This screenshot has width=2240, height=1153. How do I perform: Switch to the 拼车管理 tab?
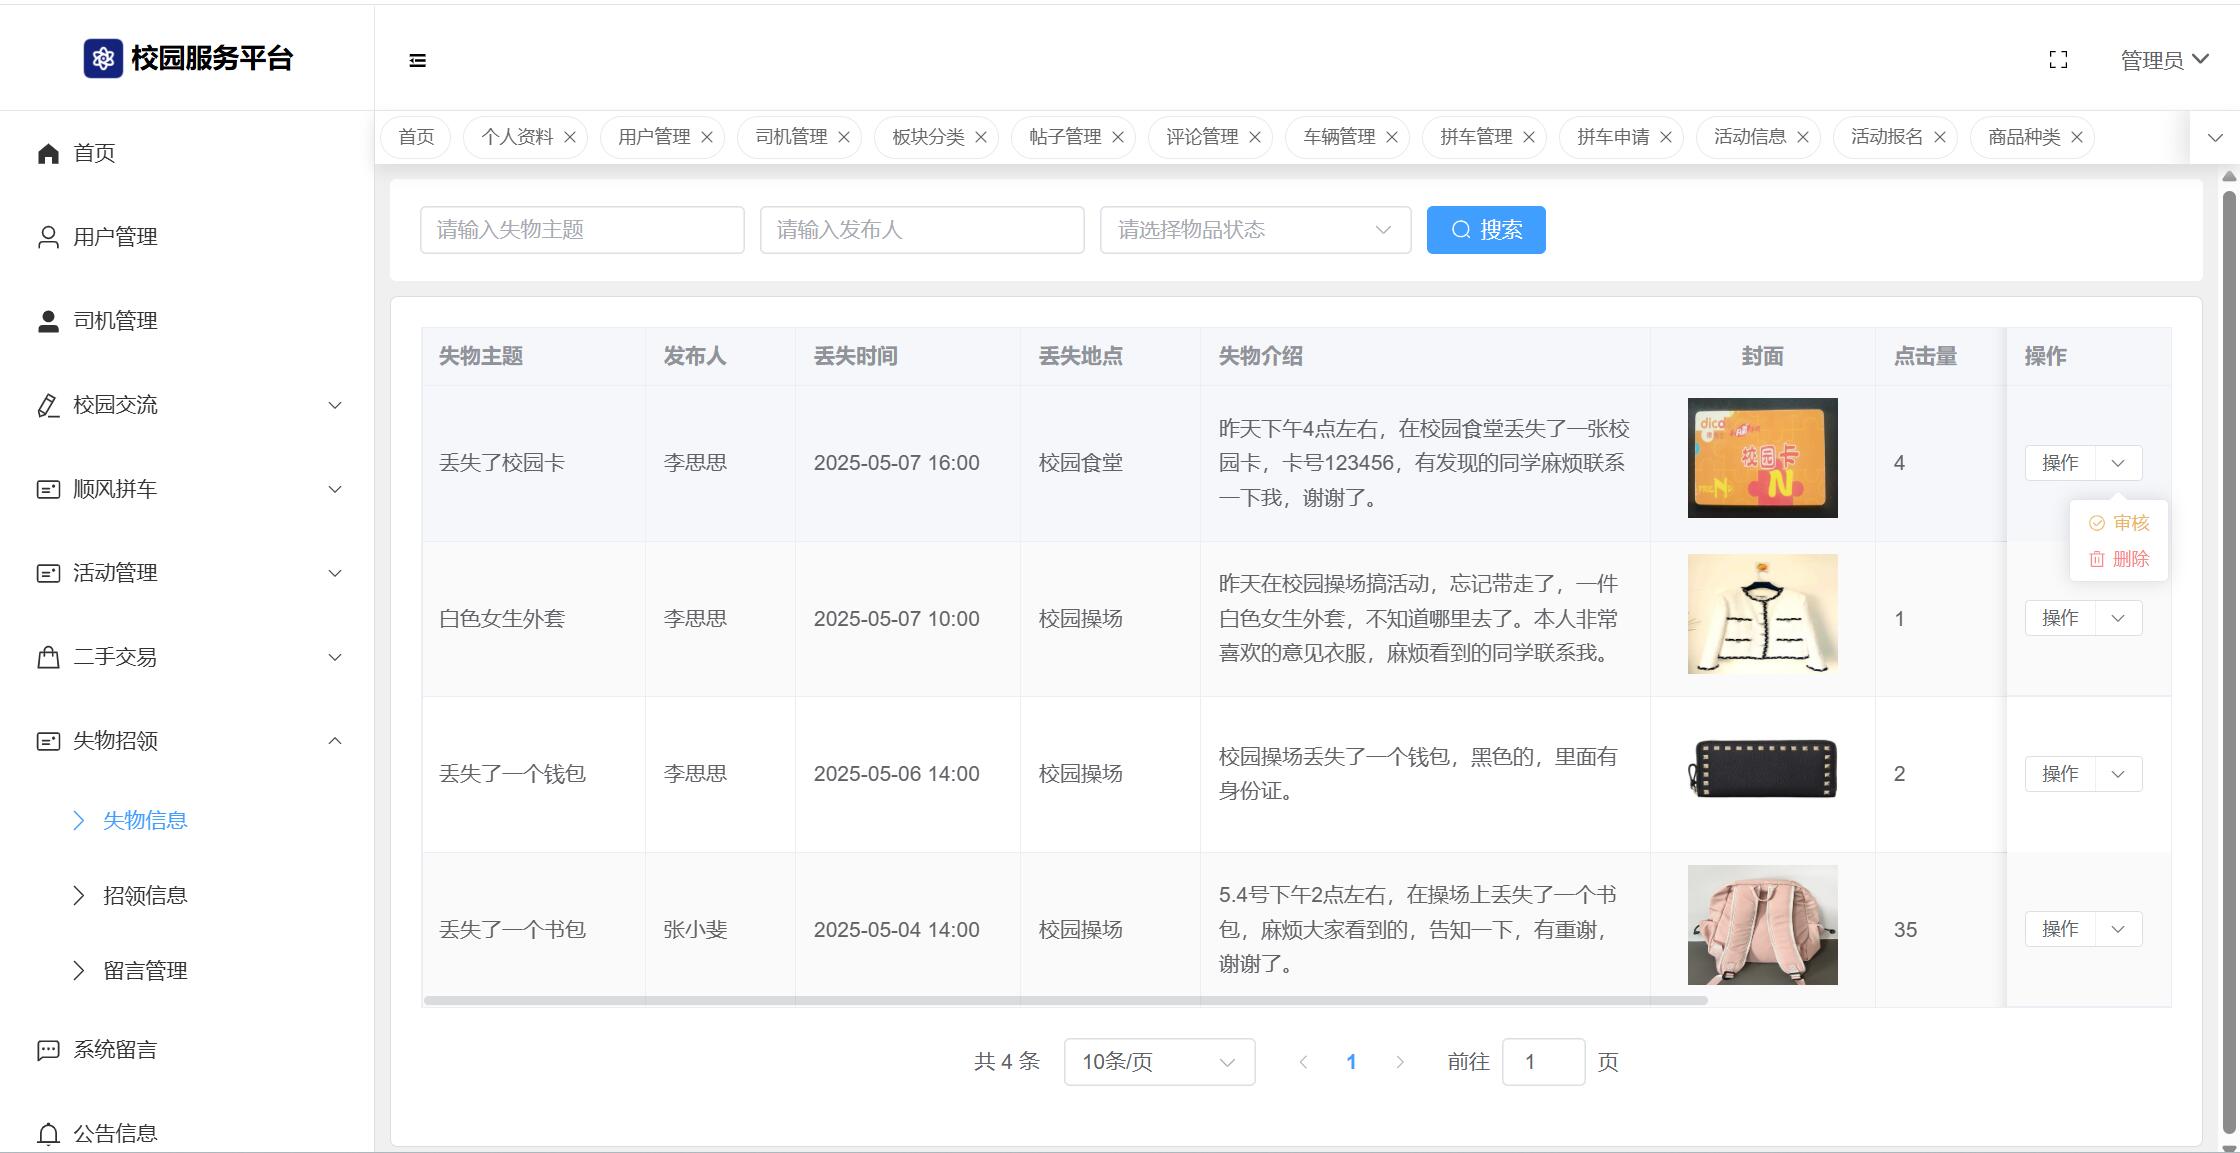click(x=1475, y=138)
